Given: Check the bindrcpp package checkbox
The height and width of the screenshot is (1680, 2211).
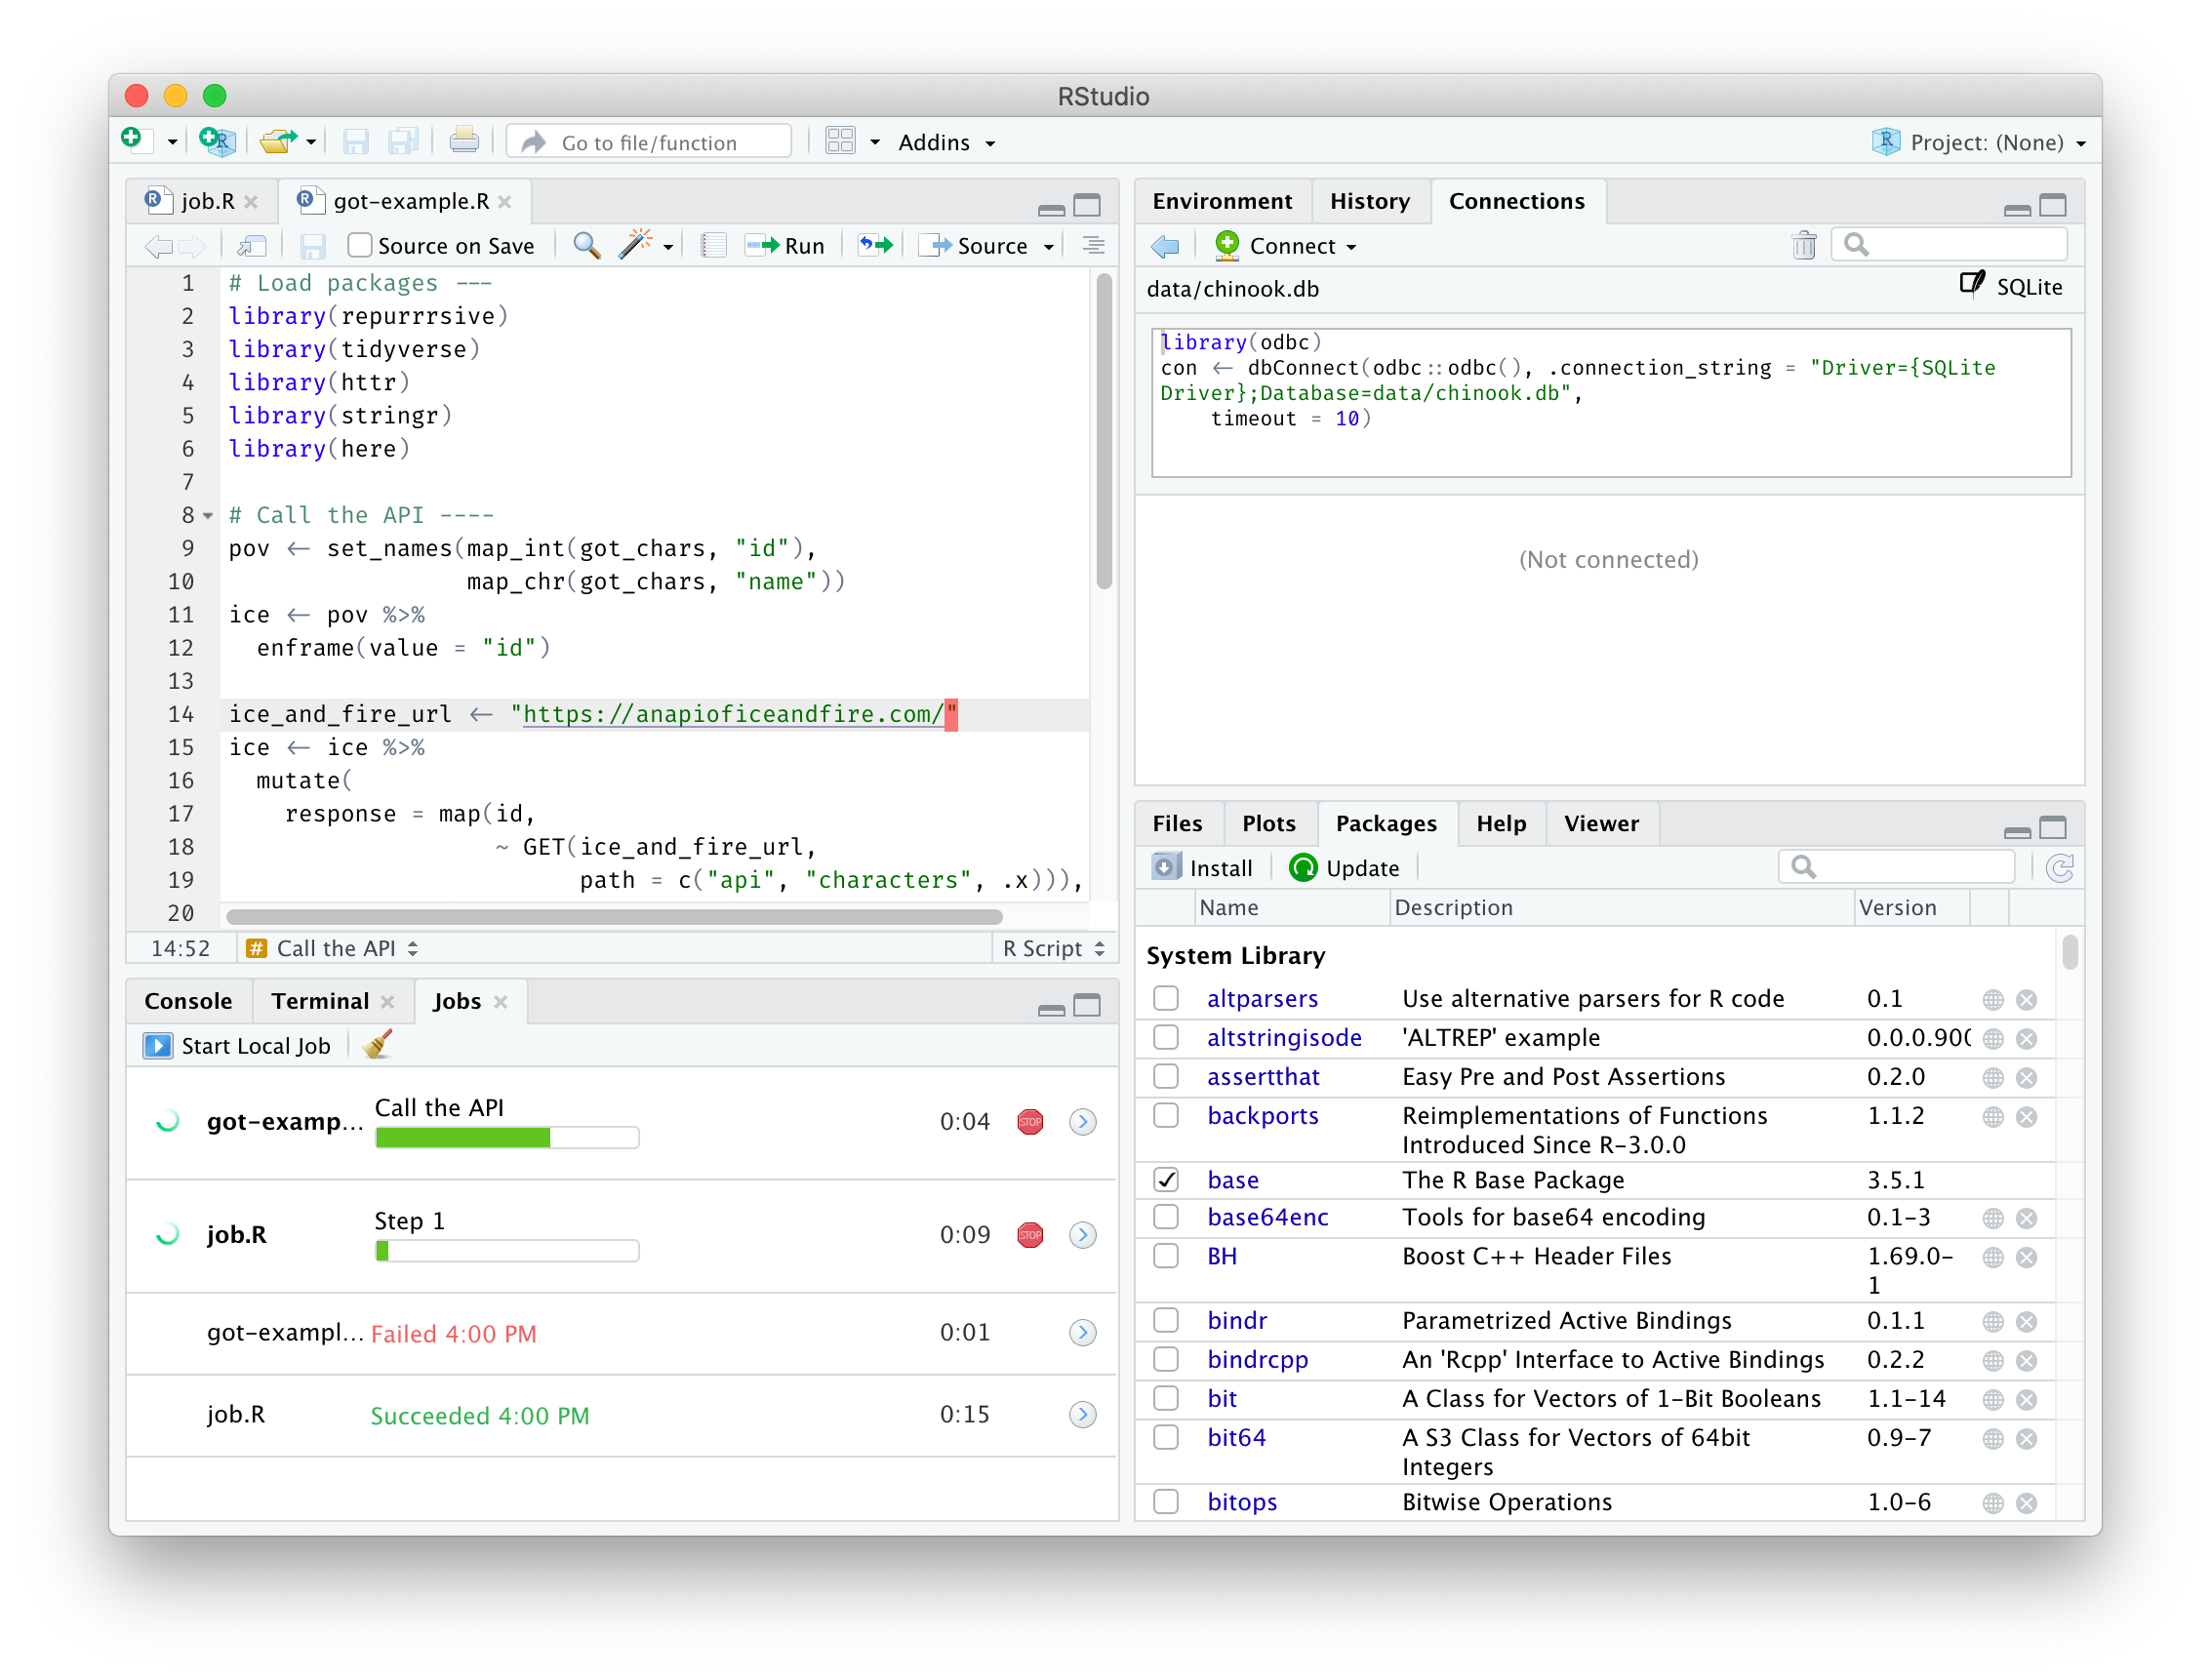Looking at the screenshot, I should pyautogui.click(x=1166, y=1360).
